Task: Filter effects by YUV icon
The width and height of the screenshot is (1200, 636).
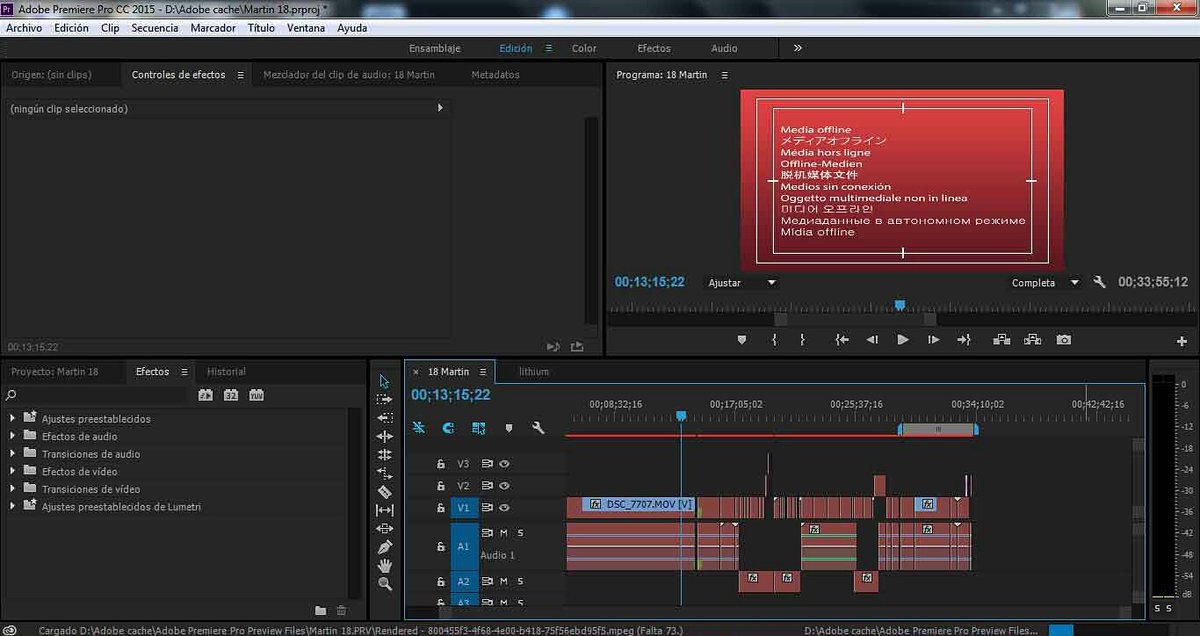Action: (x=256, y=395)
